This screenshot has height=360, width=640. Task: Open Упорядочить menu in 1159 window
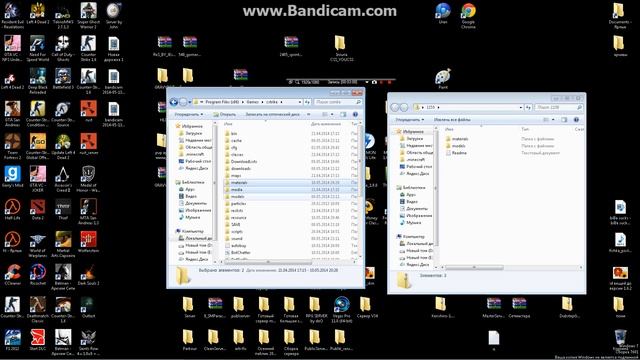[x=409, y=120]
